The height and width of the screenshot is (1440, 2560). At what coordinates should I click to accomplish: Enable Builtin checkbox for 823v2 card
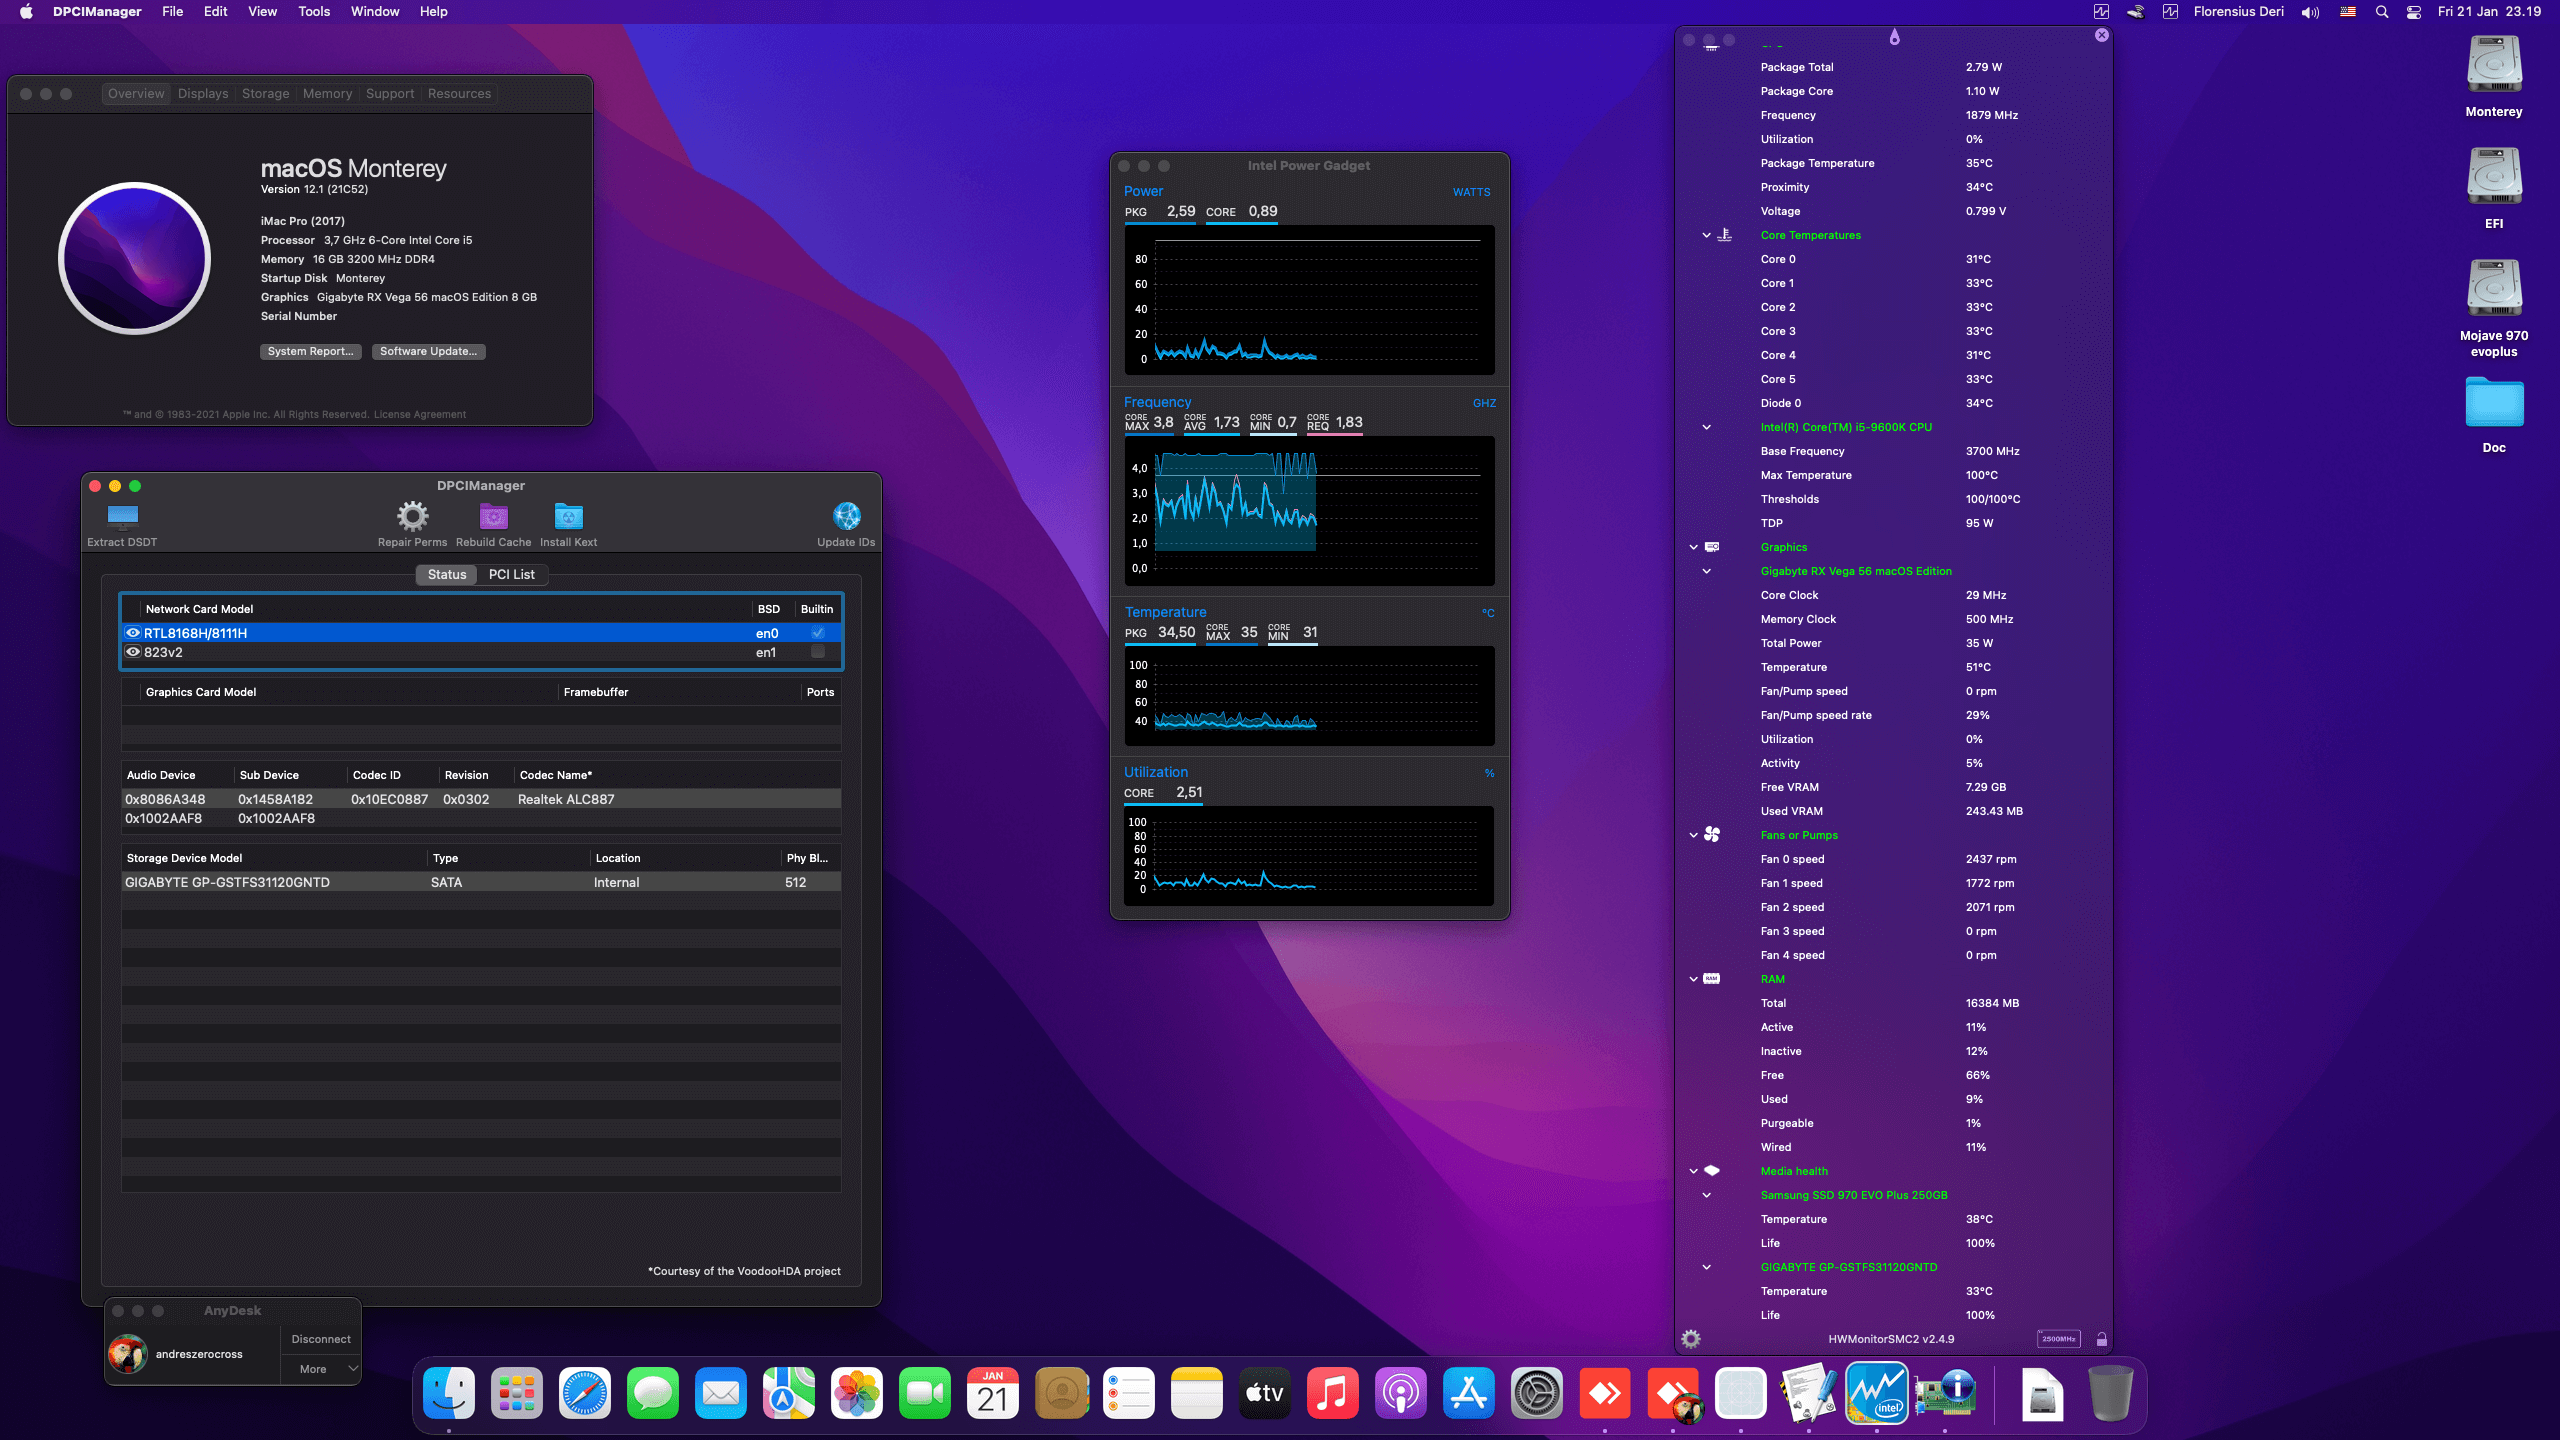click(818, 652)
